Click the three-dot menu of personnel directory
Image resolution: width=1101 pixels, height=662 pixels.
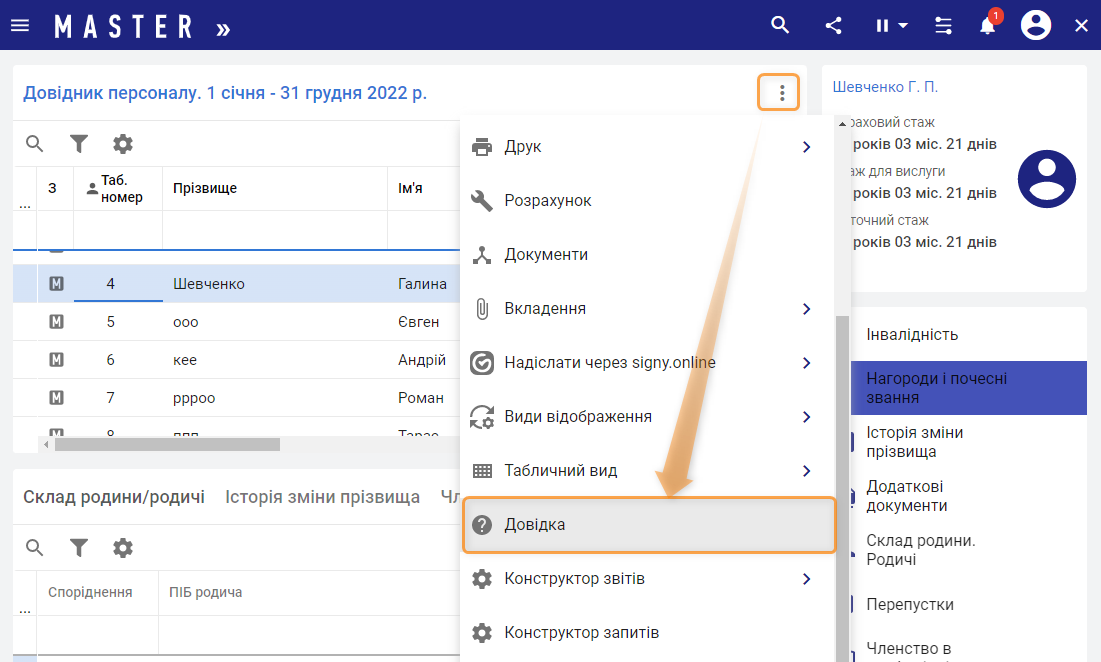coord(781,94)
